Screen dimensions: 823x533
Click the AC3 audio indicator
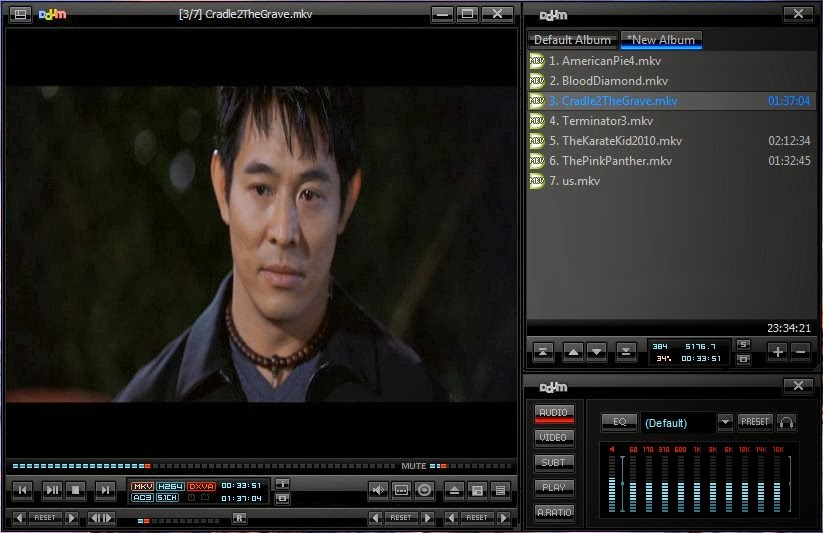tap(142, 497)
